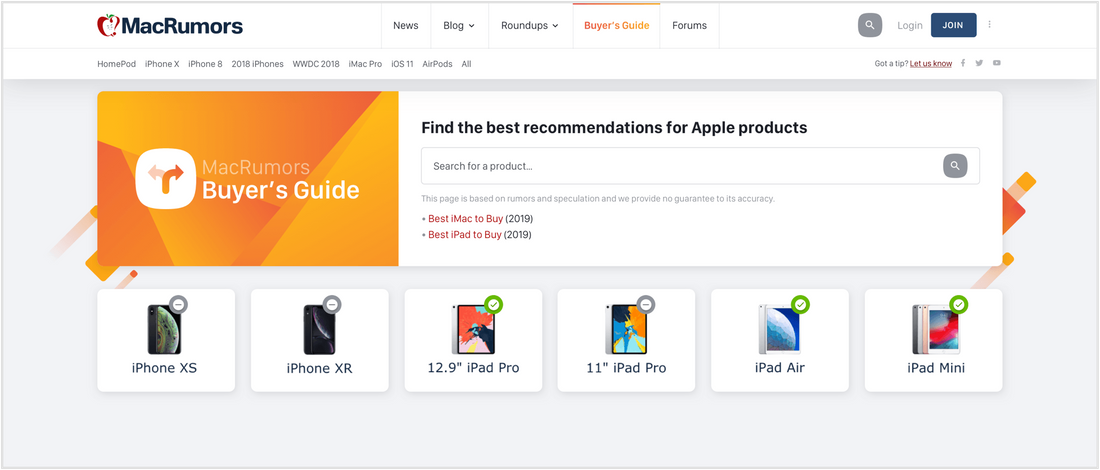Go to the Forums tab

689,25
